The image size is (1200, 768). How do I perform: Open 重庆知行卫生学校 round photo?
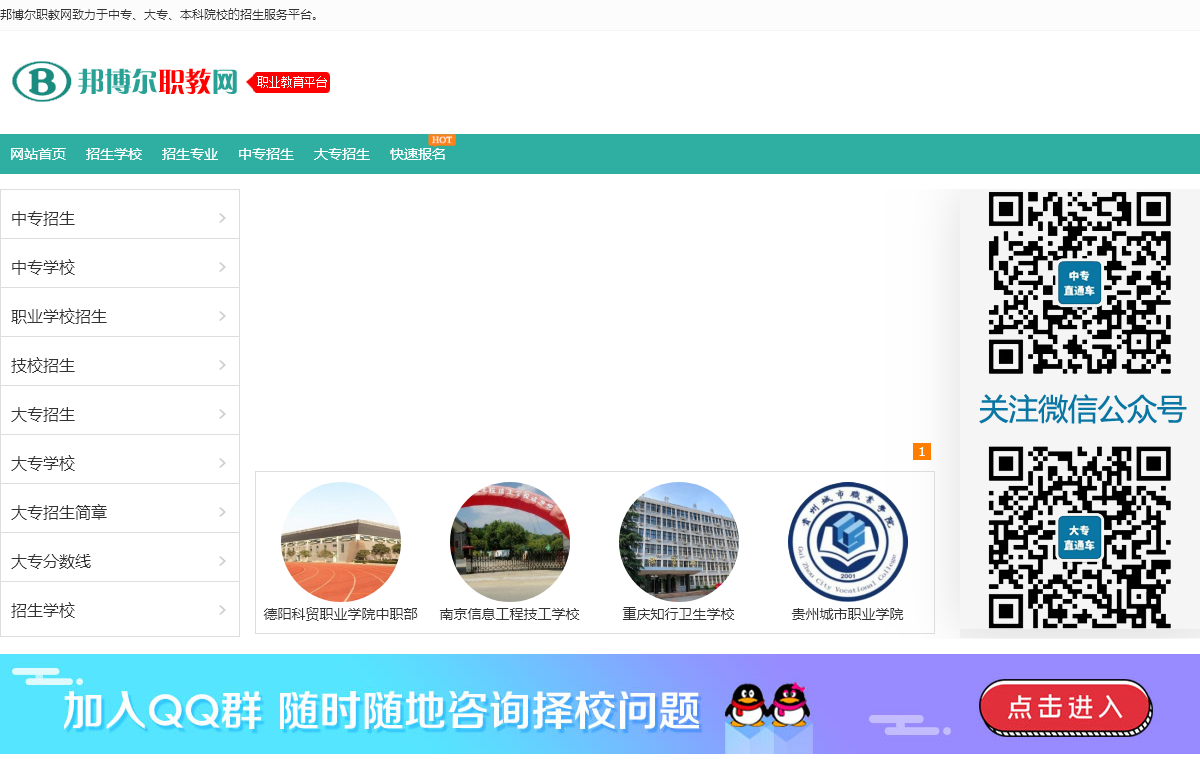(x=679, y=542)
